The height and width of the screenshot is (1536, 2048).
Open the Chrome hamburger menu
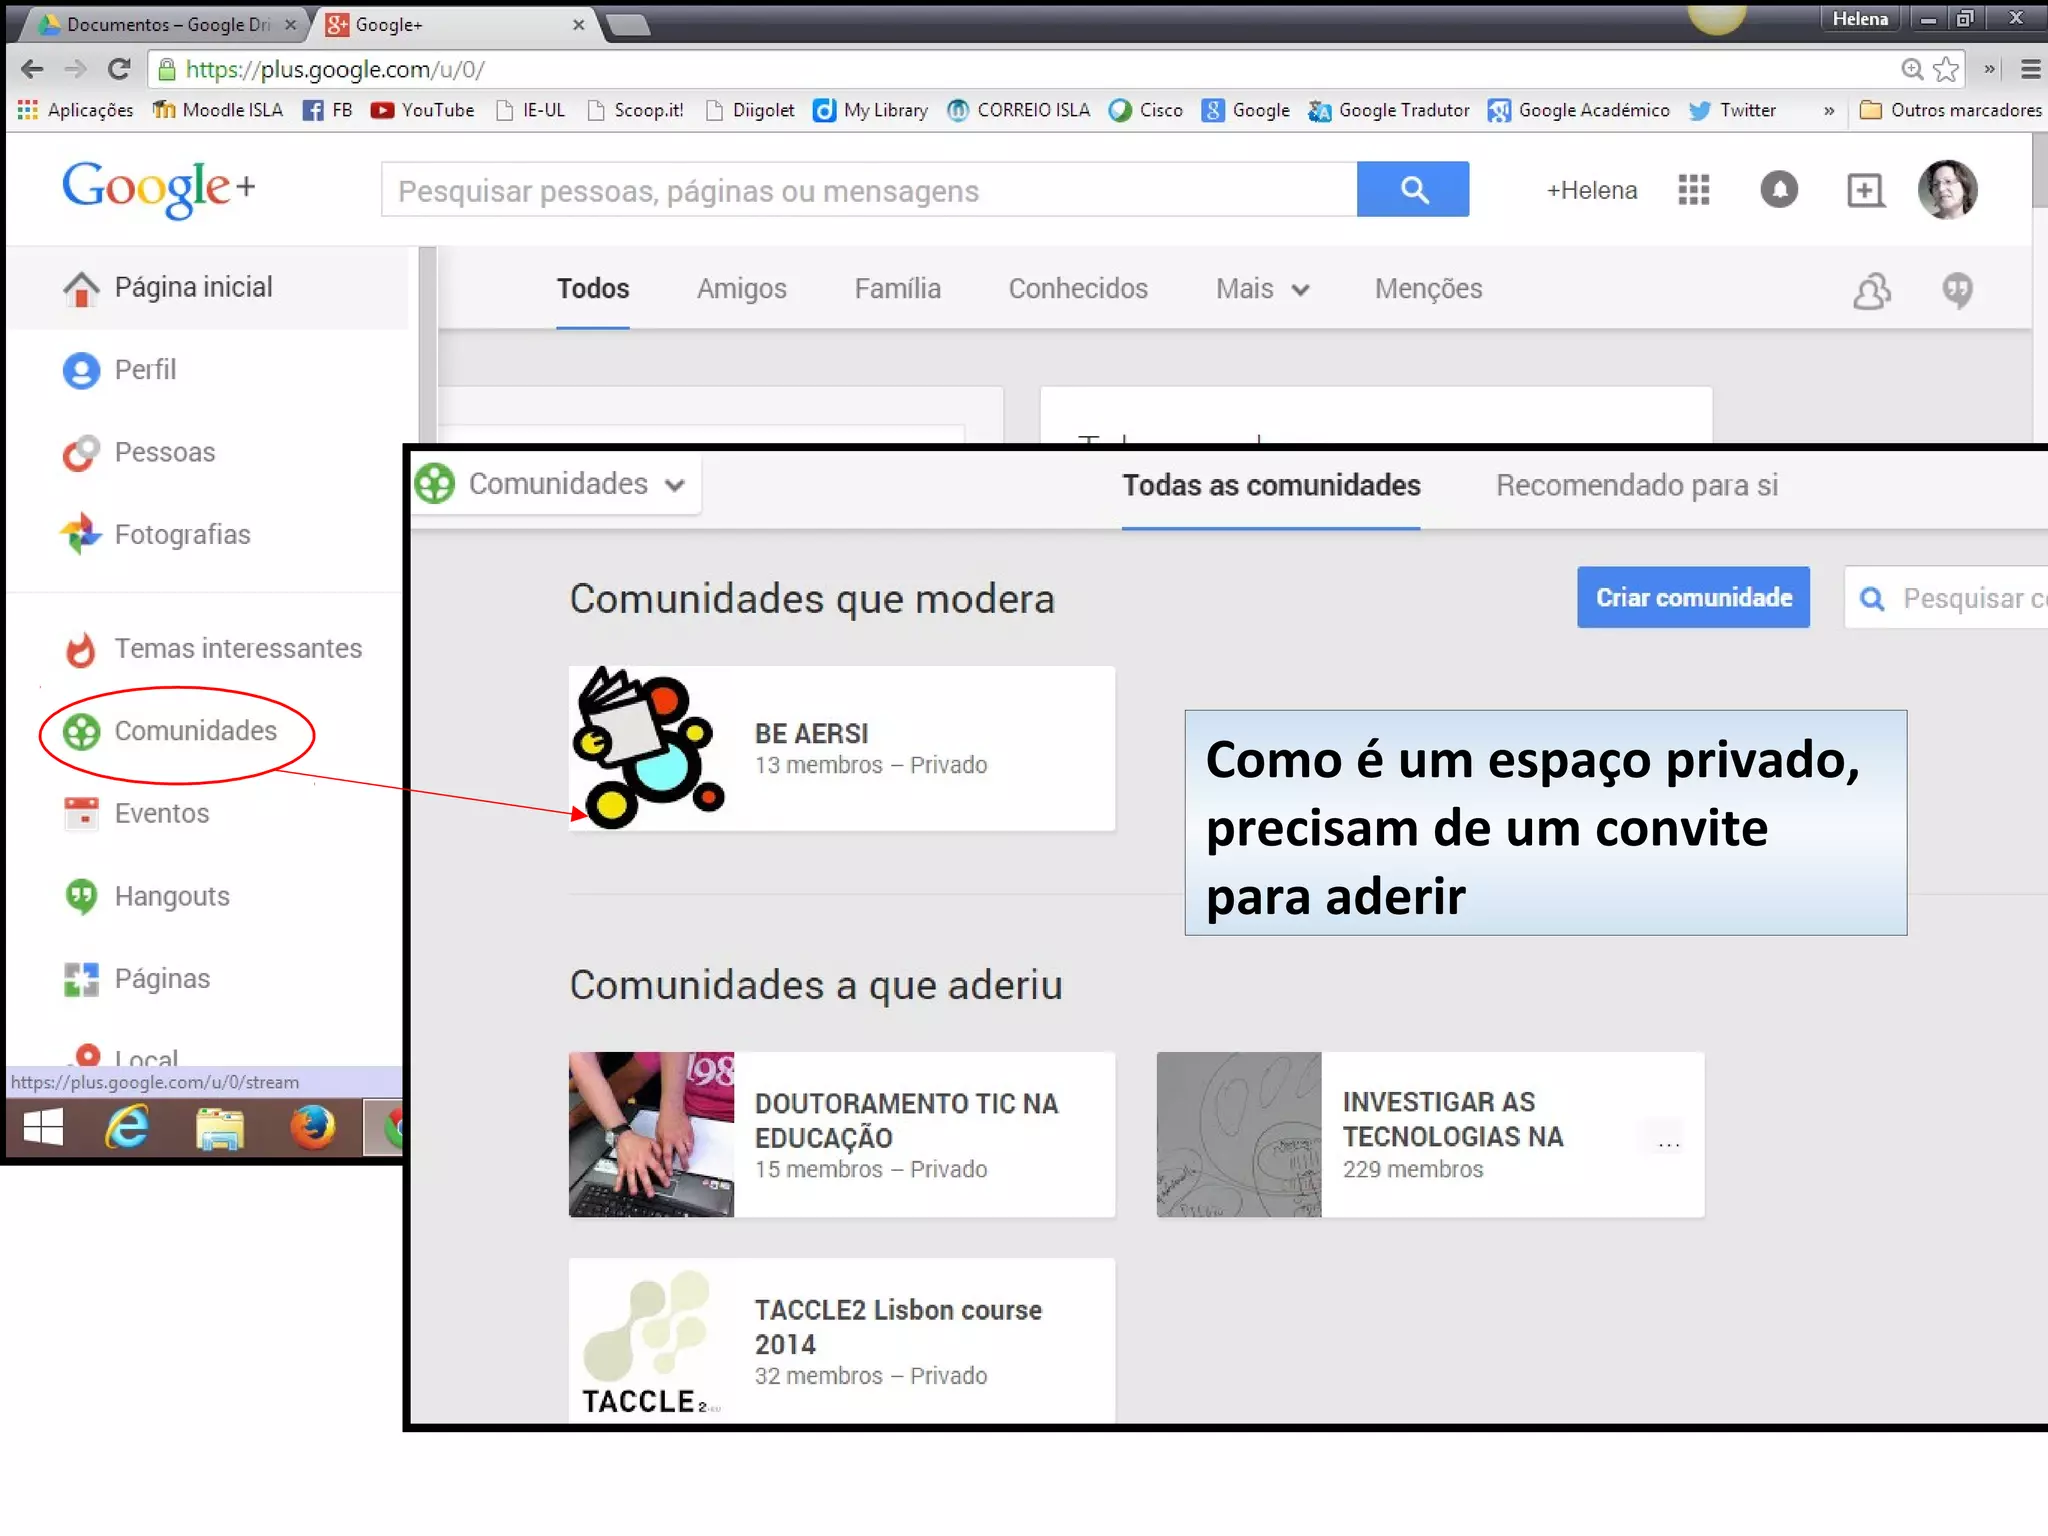pos(2030,69)
